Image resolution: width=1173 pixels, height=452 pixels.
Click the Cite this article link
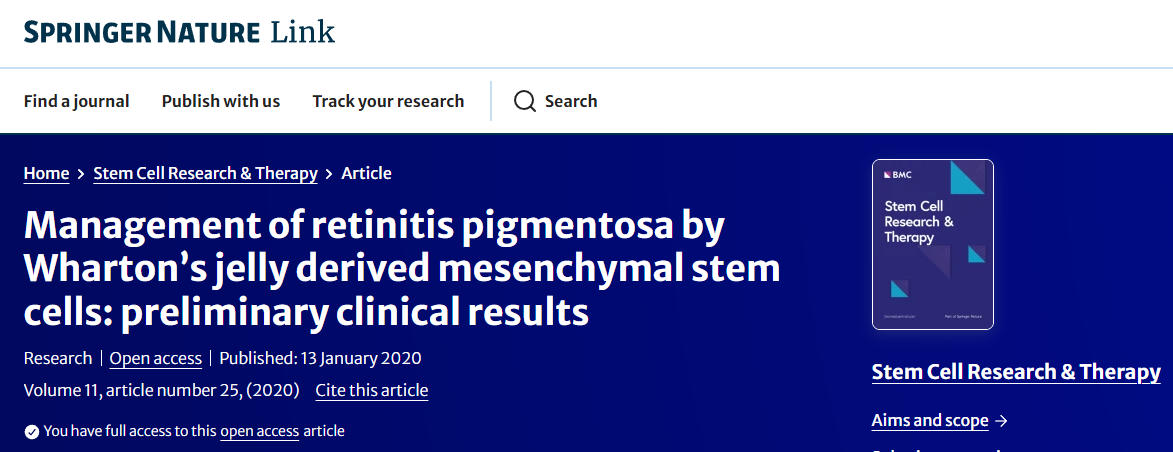click(x=371, y=390)
